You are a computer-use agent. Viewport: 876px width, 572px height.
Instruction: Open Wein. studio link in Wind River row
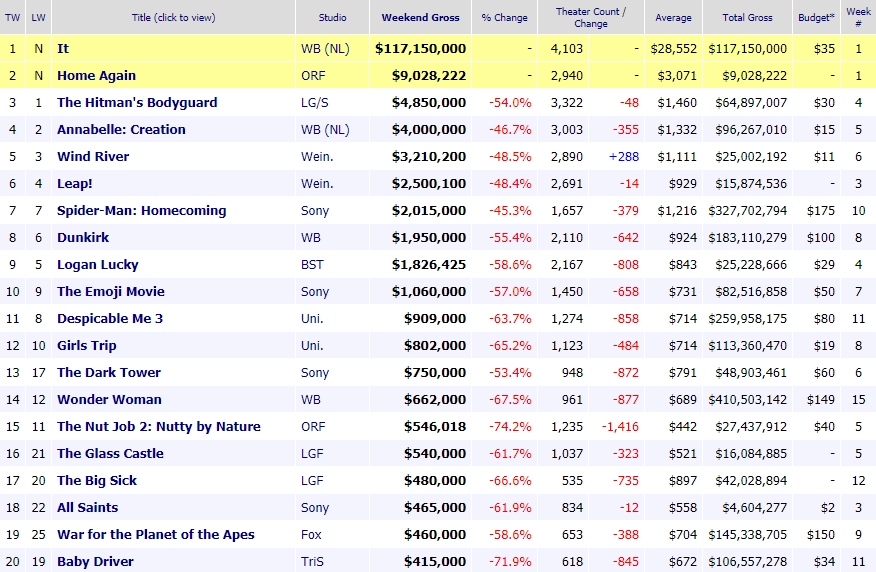tap(317, 156)
